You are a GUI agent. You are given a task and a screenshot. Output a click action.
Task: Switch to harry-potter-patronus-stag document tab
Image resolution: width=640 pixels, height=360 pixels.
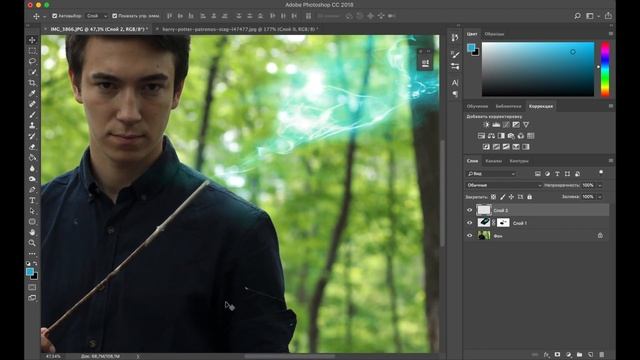[239, 29]
